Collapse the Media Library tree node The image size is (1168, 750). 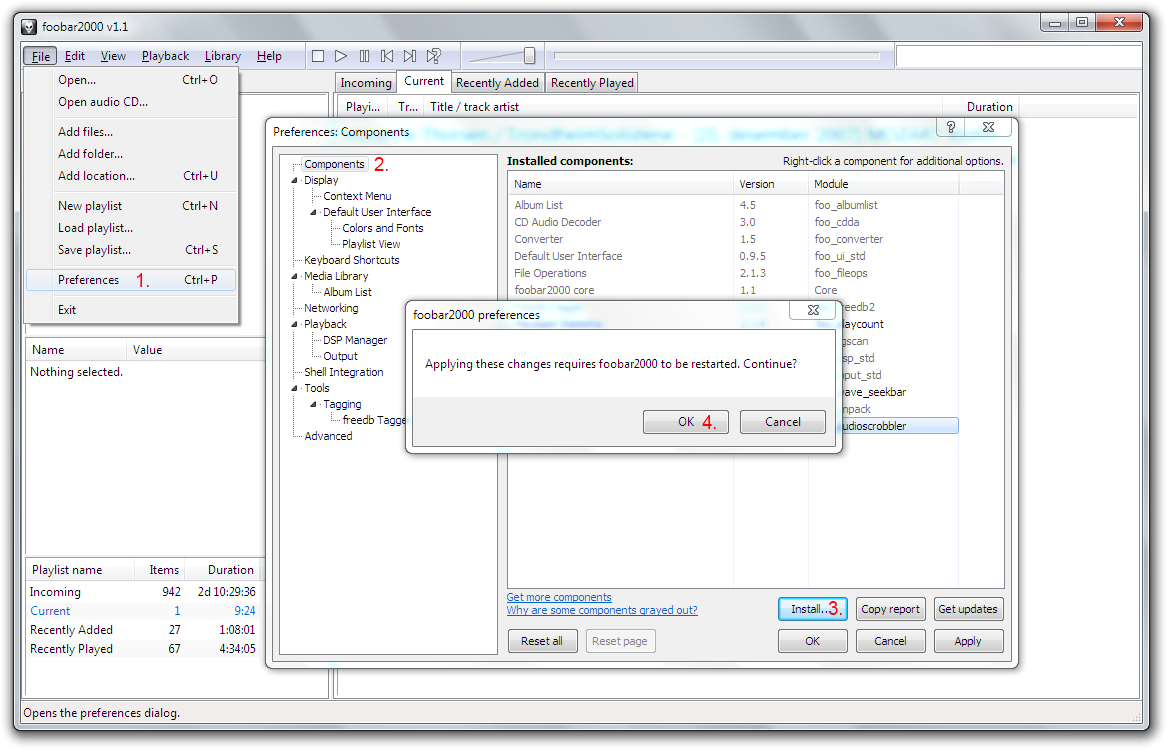295,277
